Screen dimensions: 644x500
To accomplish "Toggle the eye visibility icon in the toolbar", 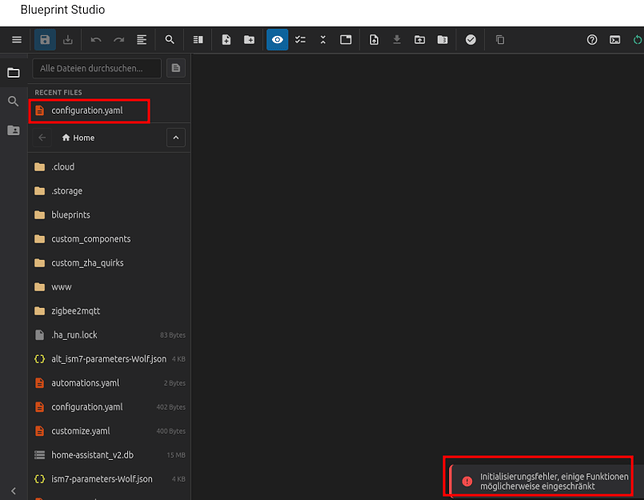I will tap(277, 40).
